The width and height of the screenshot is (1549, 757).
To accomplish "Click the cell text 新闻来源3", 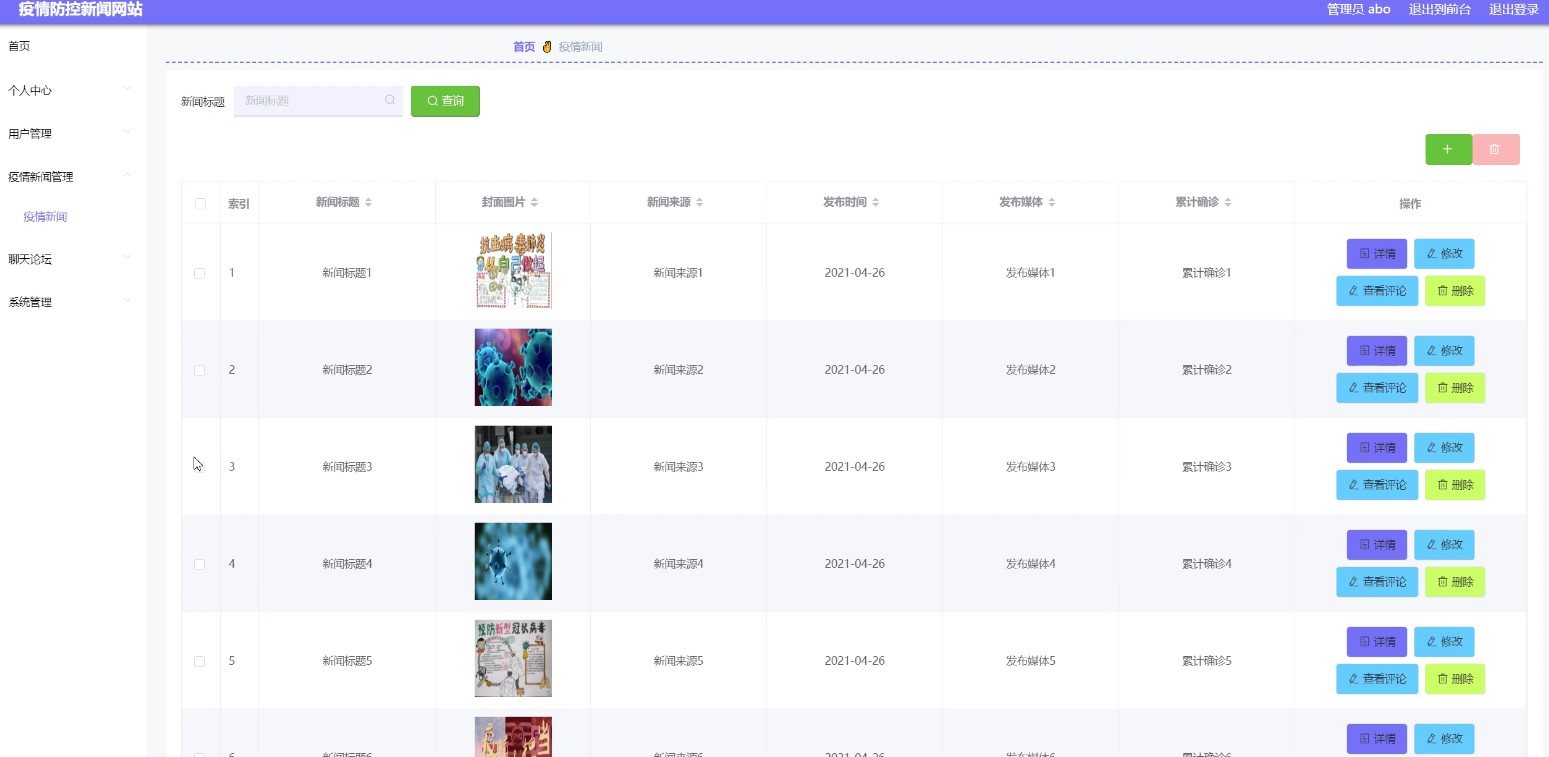I will point(678,467).
